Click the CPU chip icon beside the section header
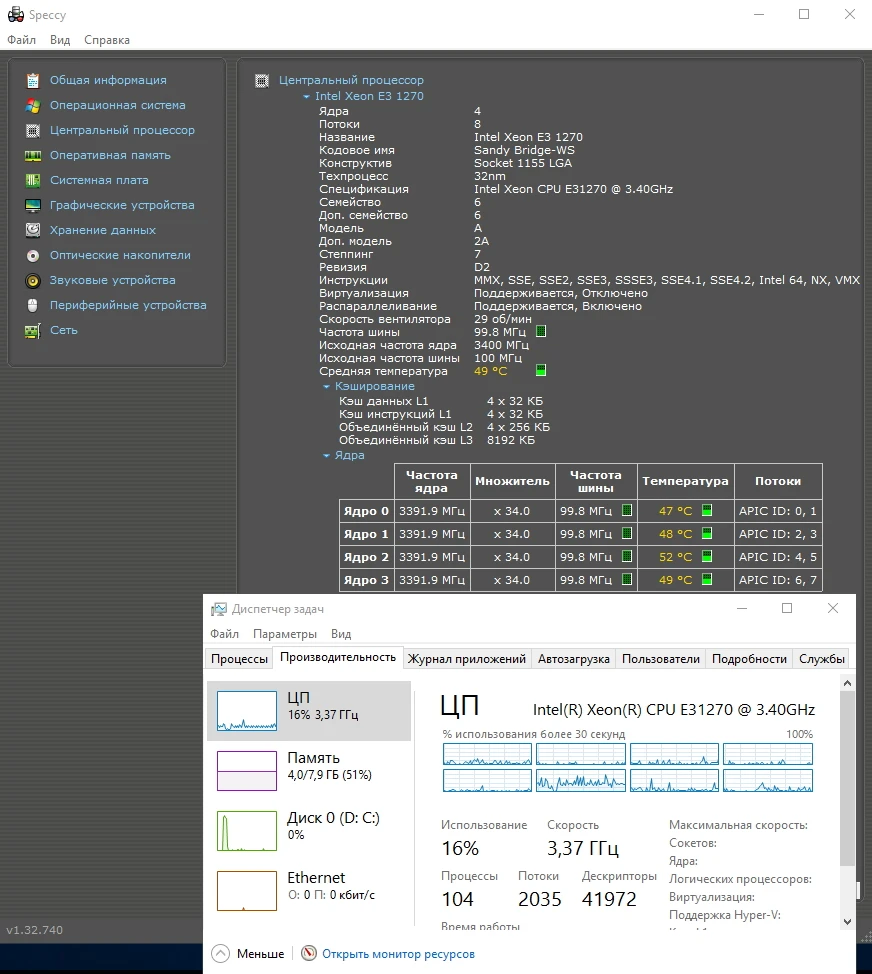Viewport: 872px width, 974px height. click(x=262, y=81)
